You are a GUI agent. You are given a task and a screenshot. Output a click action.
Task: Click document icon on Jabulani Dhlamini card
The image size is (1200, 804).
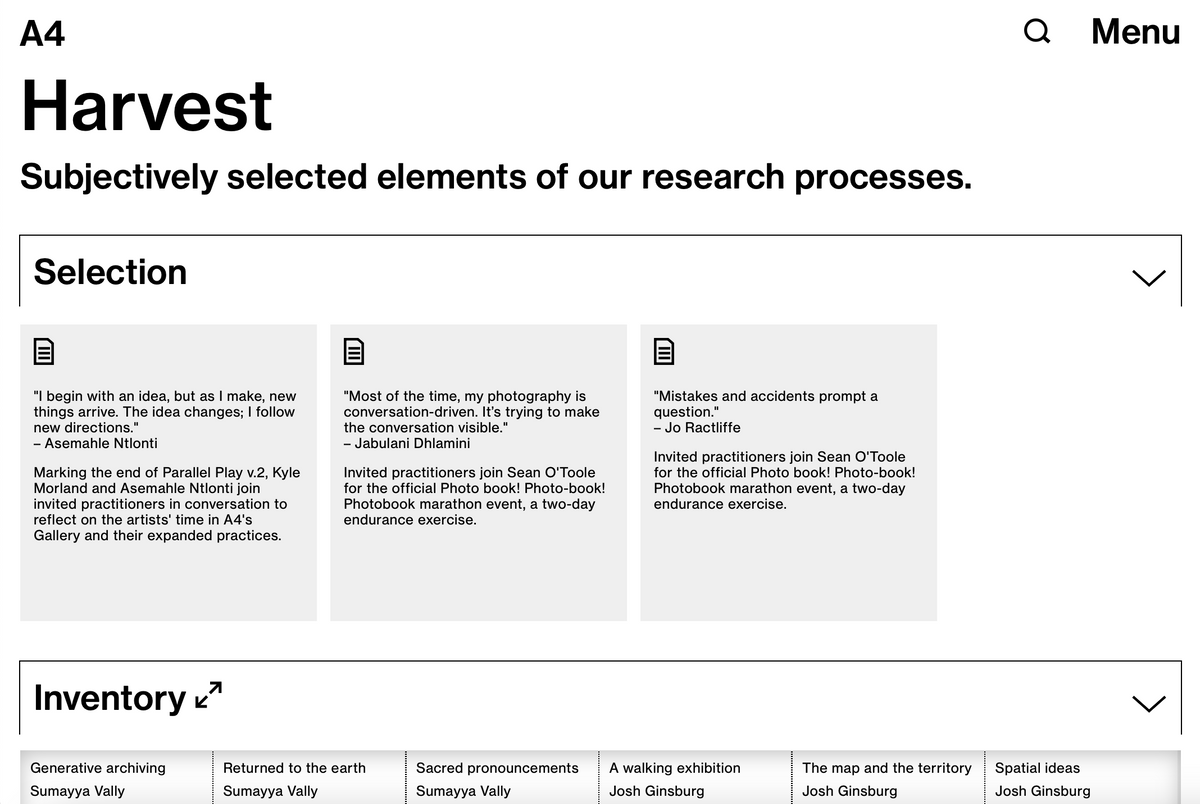pos(354,351)
